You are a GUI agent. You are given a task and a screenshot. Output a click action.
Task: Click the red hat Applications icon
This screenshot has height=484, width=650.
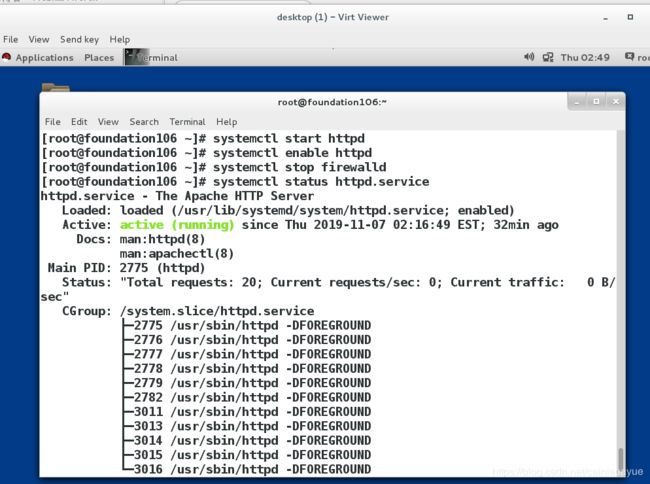tap(6, 57)
